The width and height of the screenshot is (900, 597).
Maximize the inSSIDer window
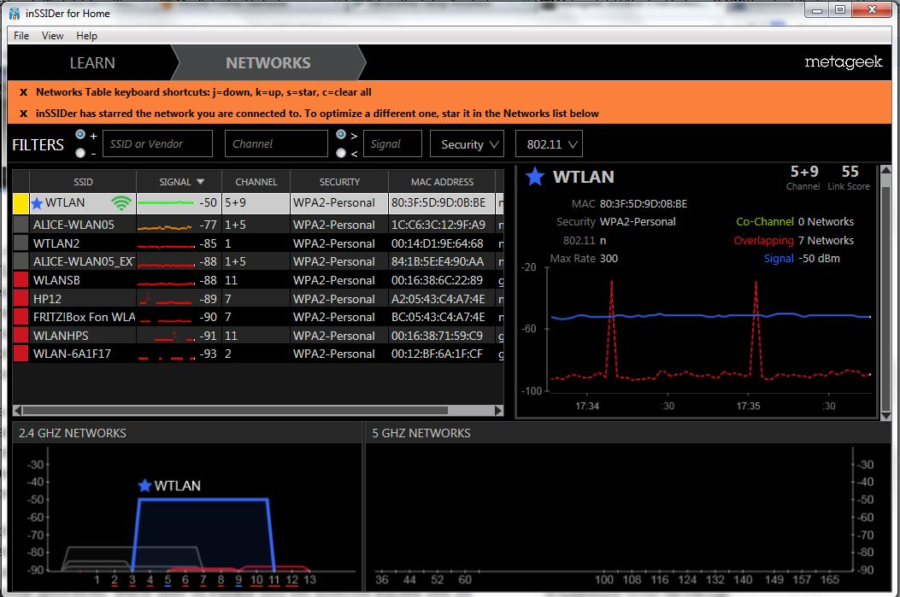(x=839, y=10)
